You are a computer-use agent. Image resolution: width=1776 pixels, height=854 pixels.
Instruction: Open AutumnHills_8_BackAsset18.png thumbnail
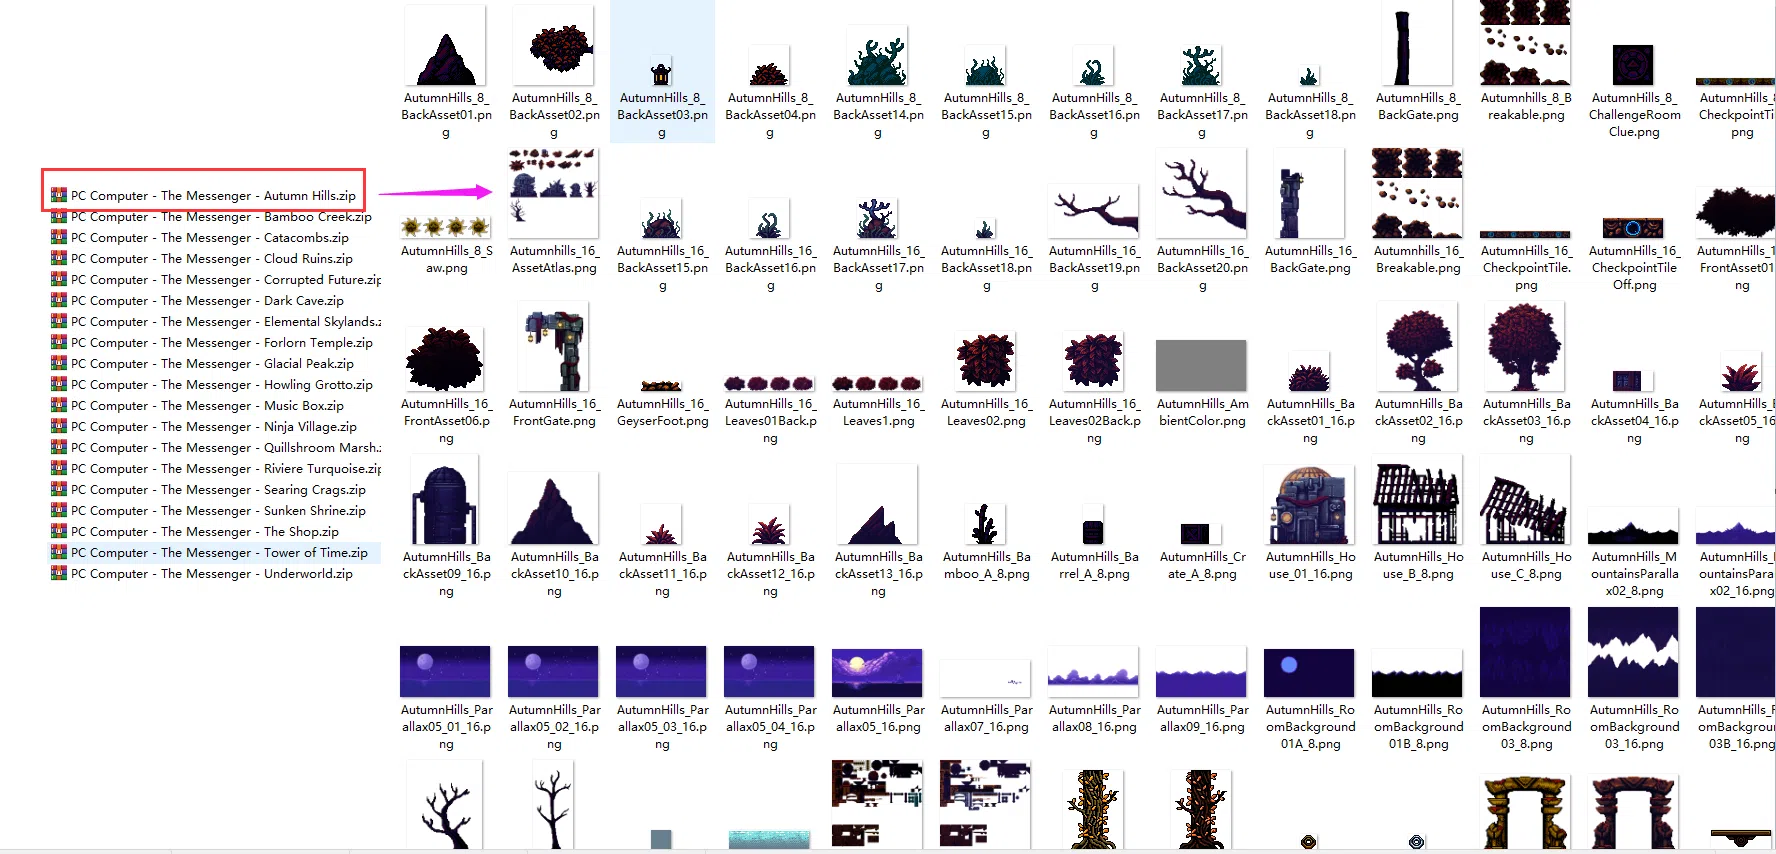pos(1309,77)
